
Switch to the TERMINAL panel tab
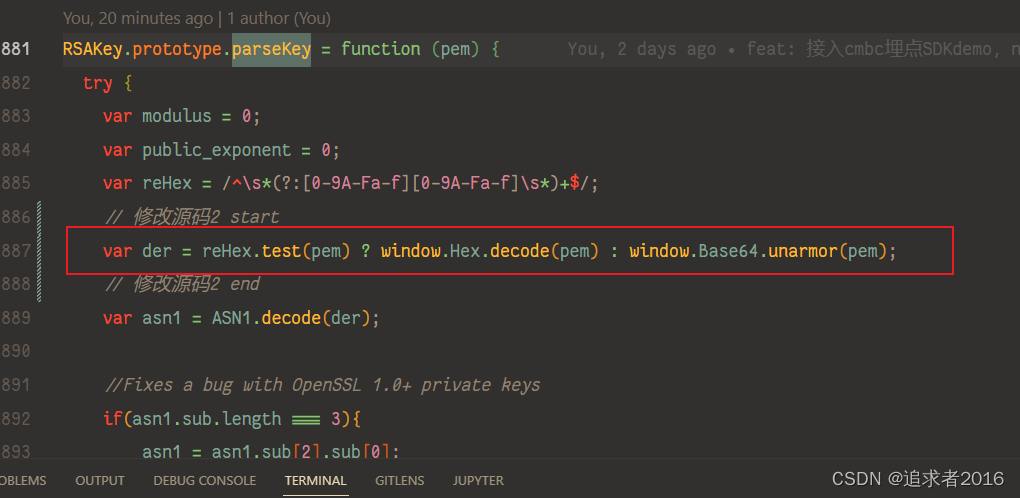tap(315, 481)
